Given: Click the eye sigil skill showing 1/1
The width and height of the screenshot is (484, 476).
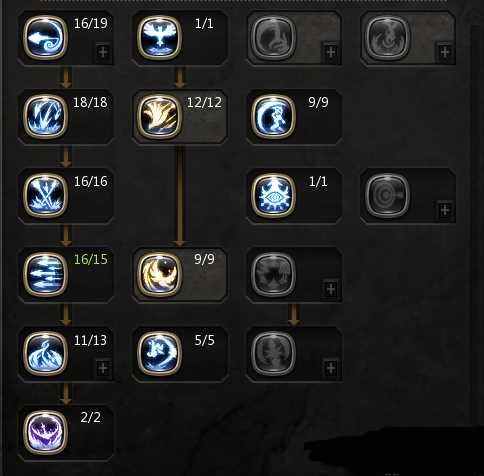Looking at the screenshot, I should [273, 195].
